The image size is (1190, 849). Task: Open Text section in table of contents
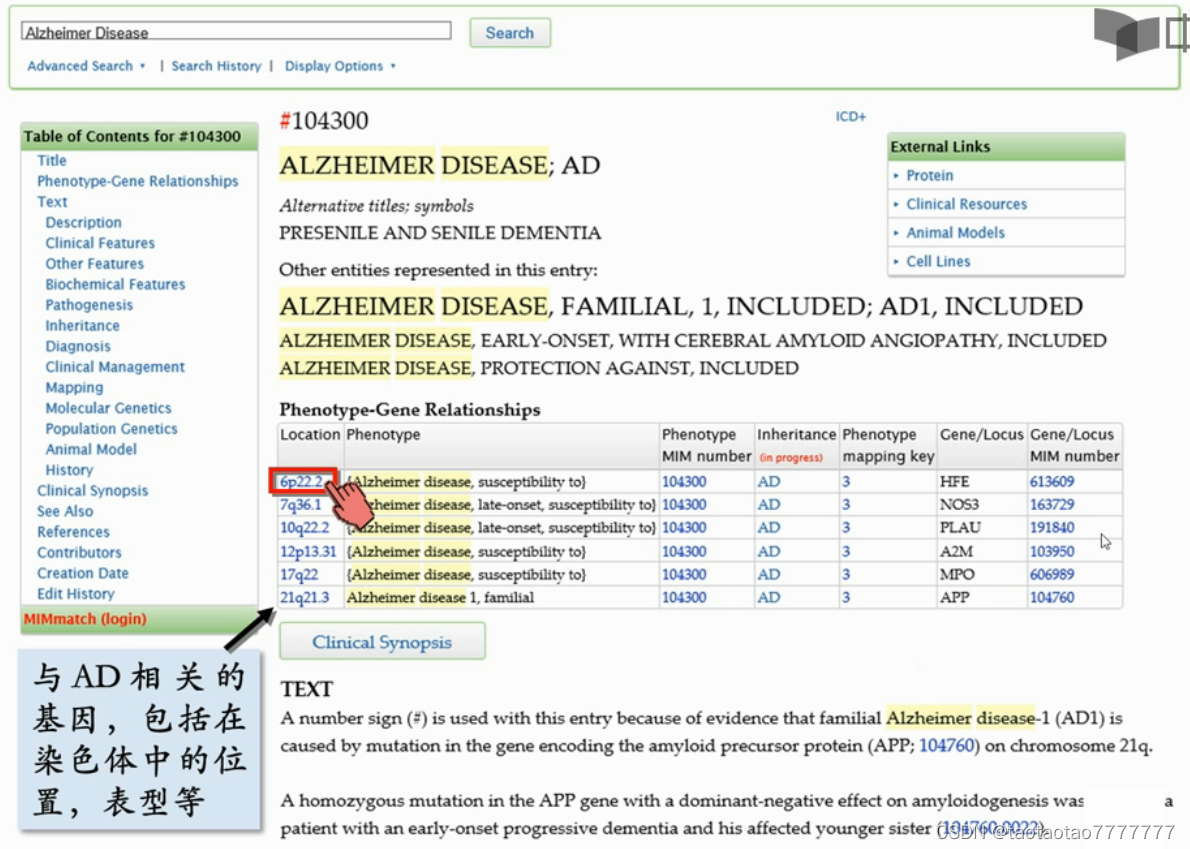(x=52, y=202)
